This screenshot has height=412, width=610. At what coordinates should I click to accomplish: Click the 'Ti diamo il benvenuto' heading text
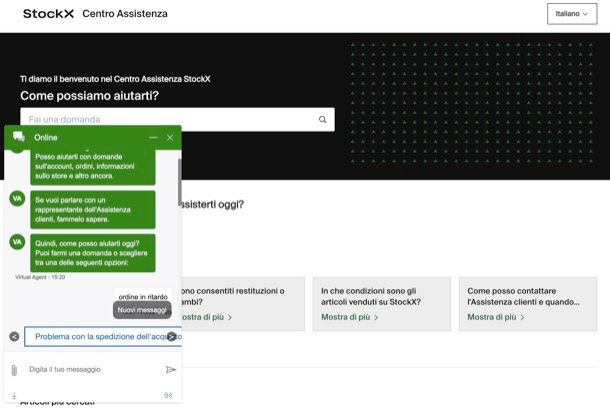click(115, 79)
